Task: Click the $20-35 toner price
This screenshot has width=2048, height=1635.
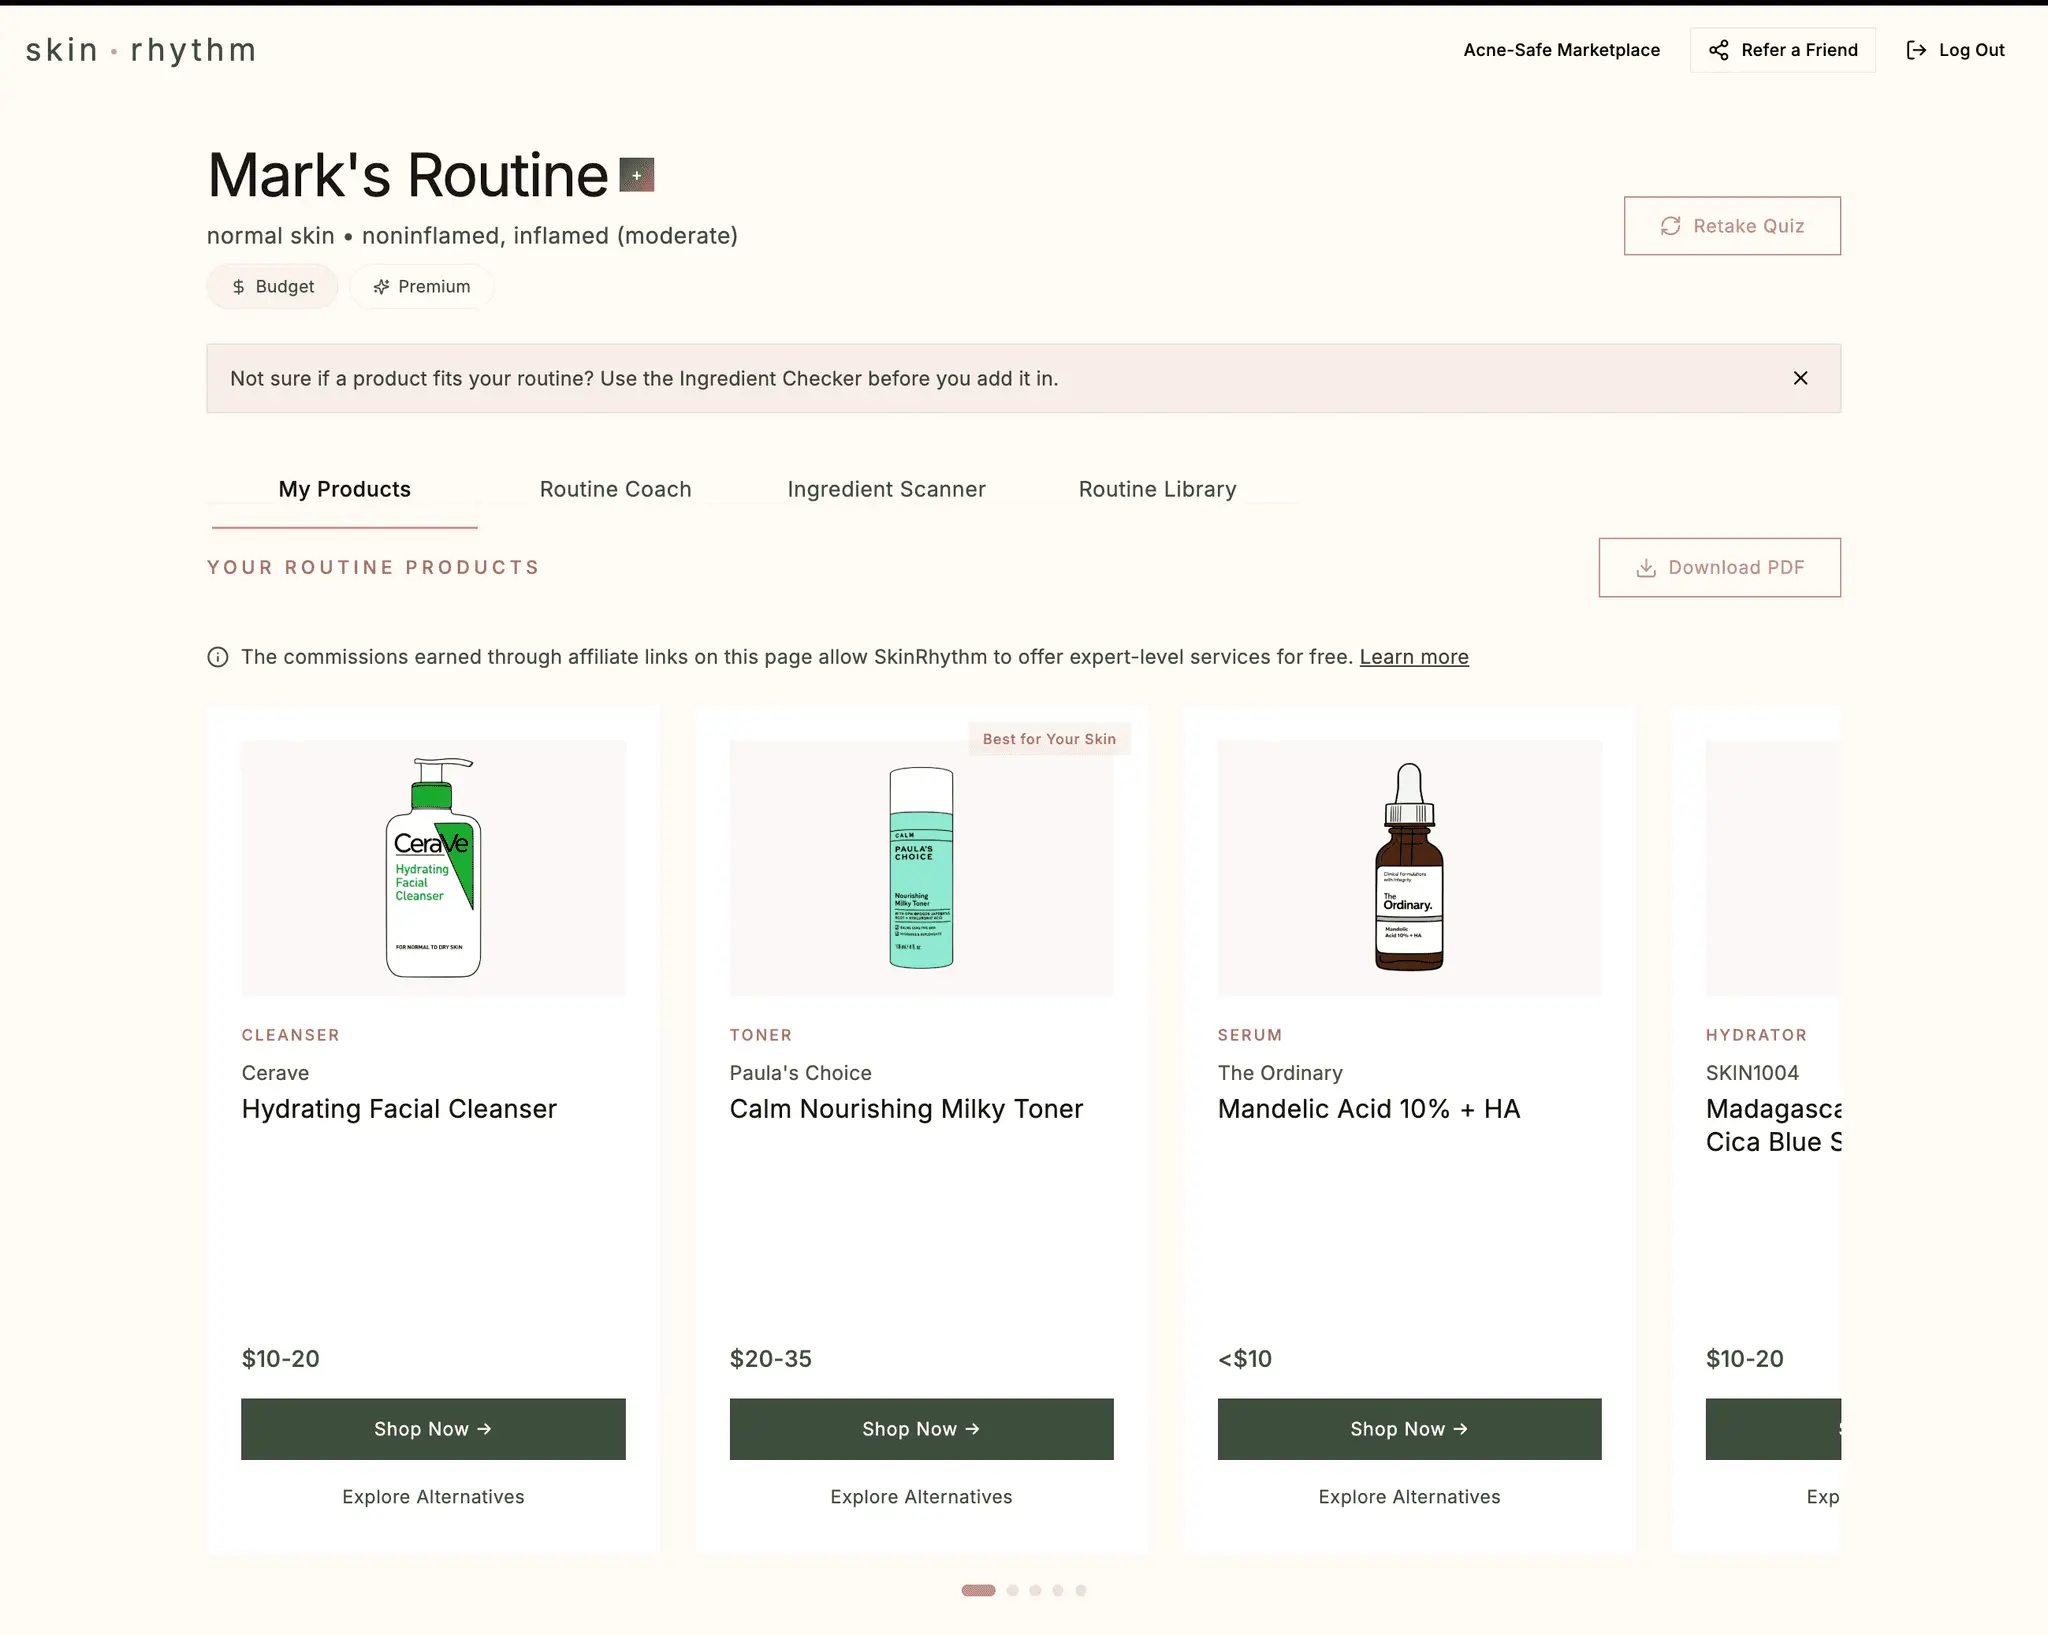Action: (771, 1359)
